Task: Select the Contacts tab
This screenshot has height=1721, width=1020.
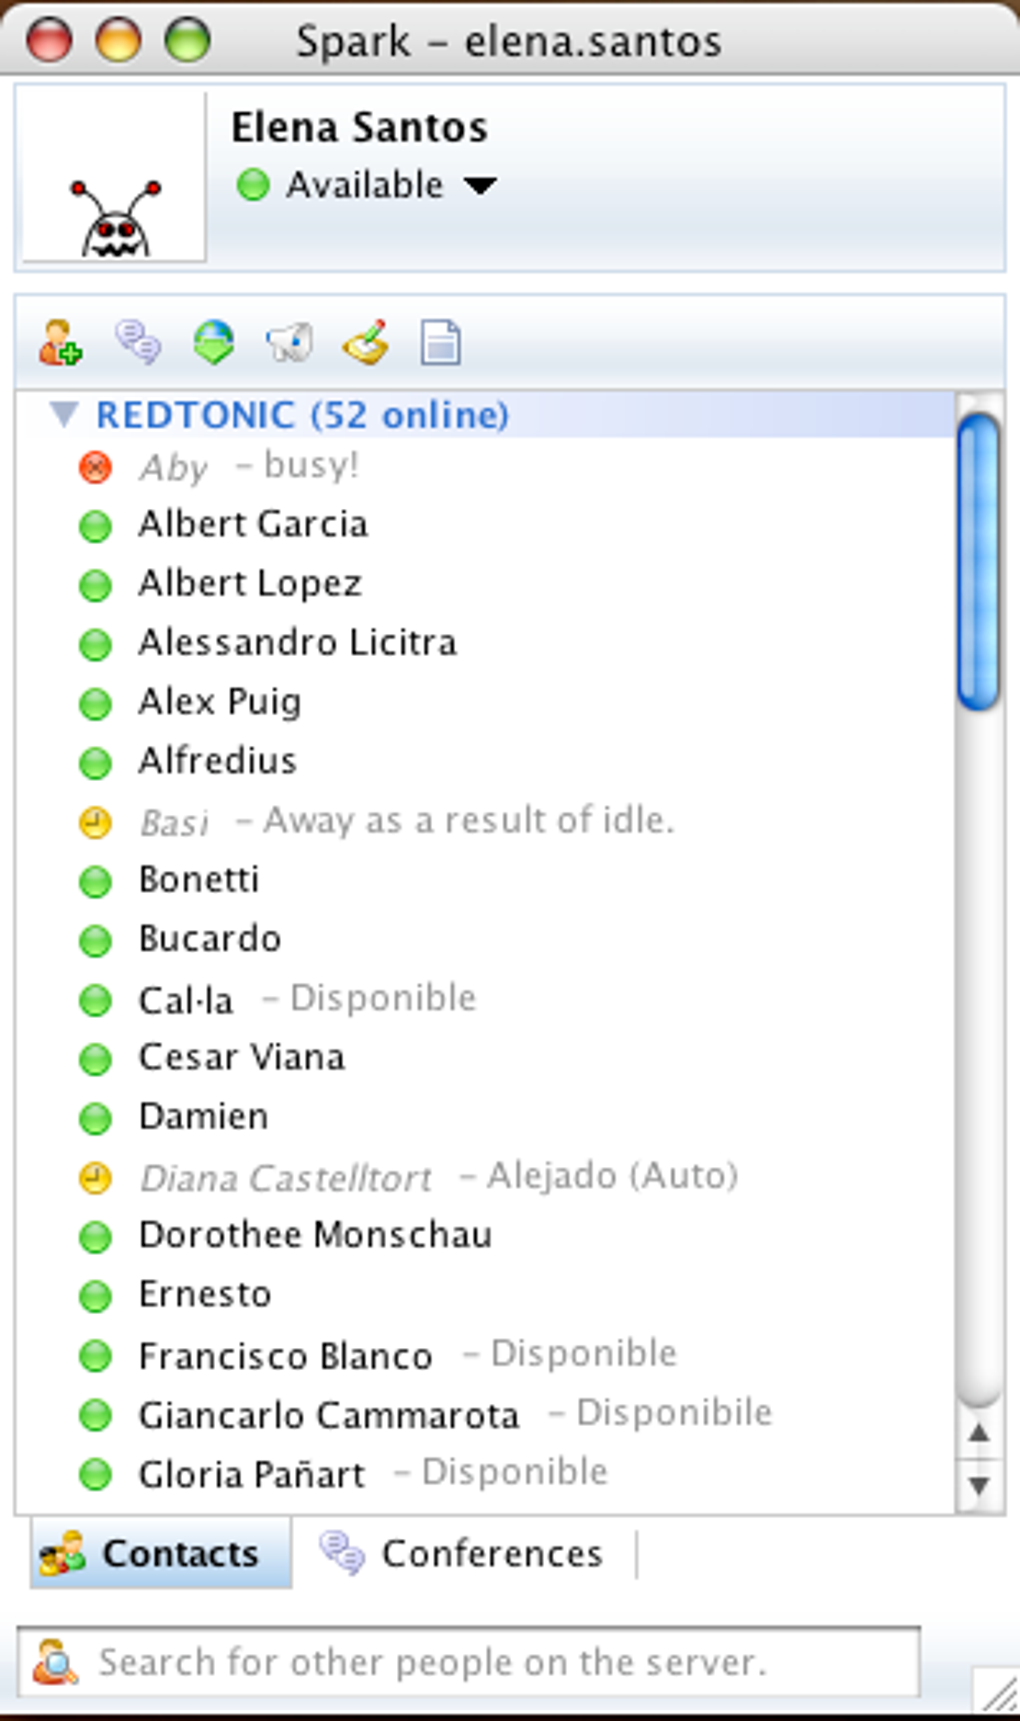Action: tap(160, 1553)
